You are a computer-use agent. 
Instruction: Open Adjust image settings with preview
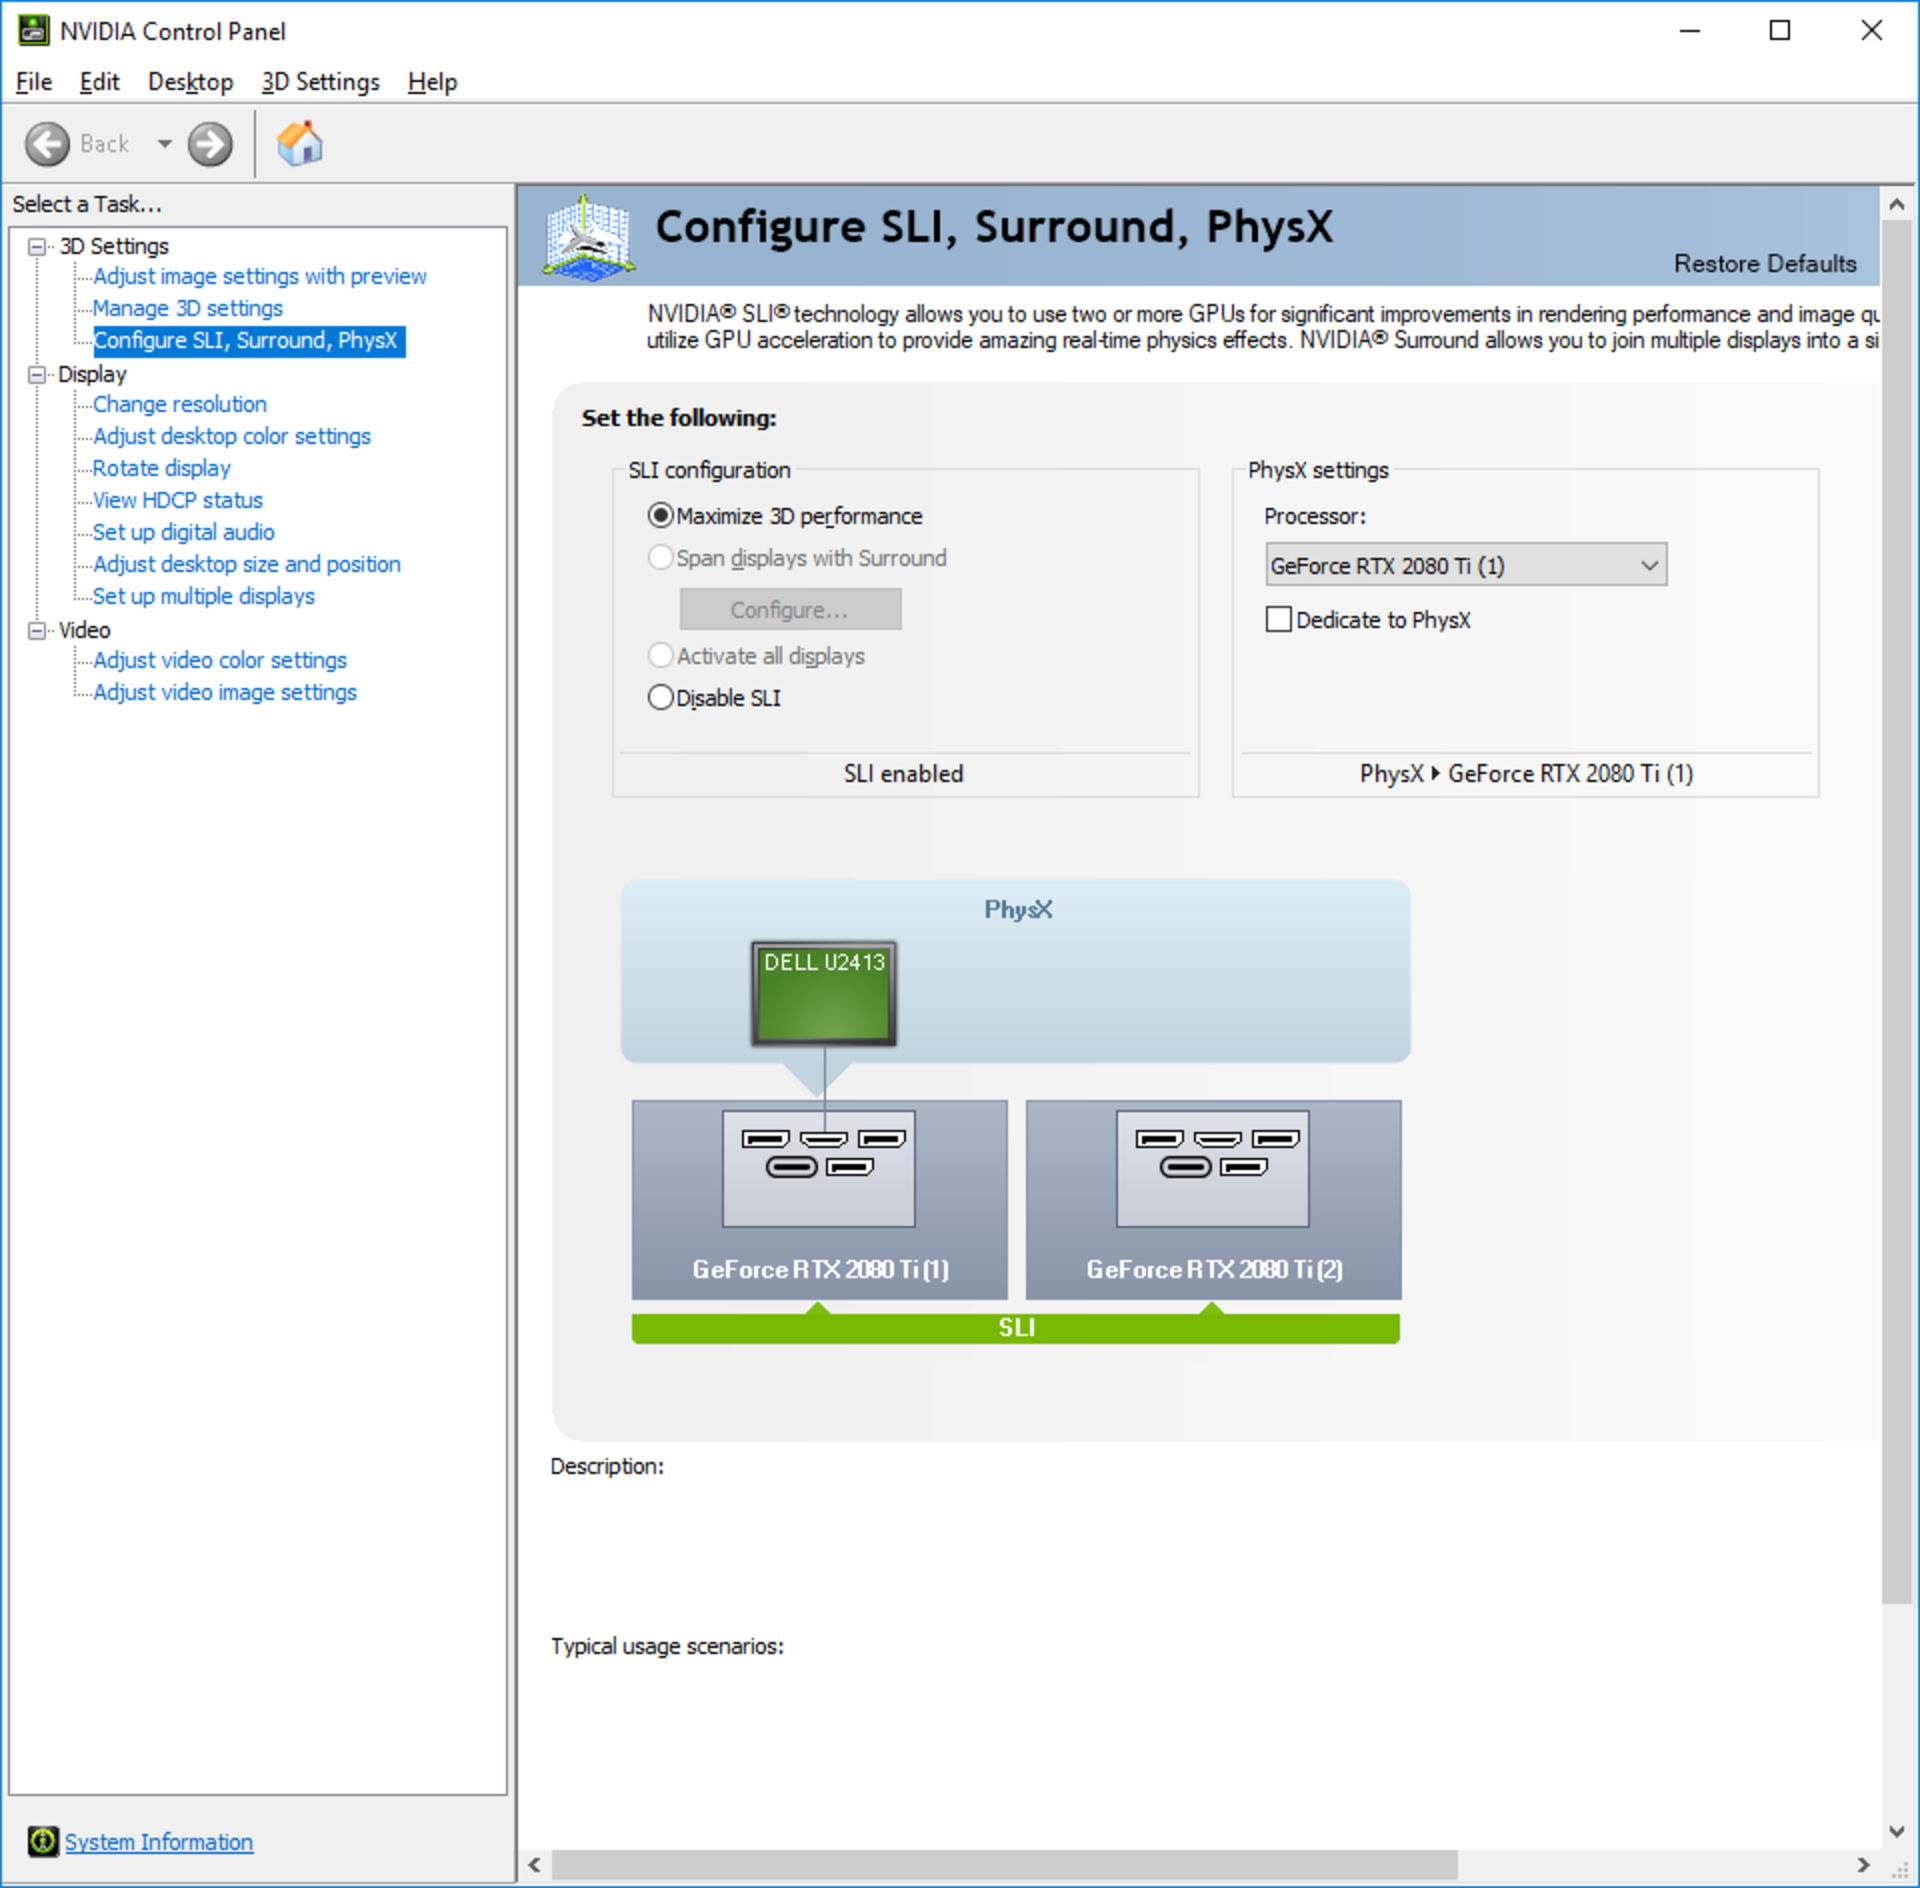(x=259, y=276)
